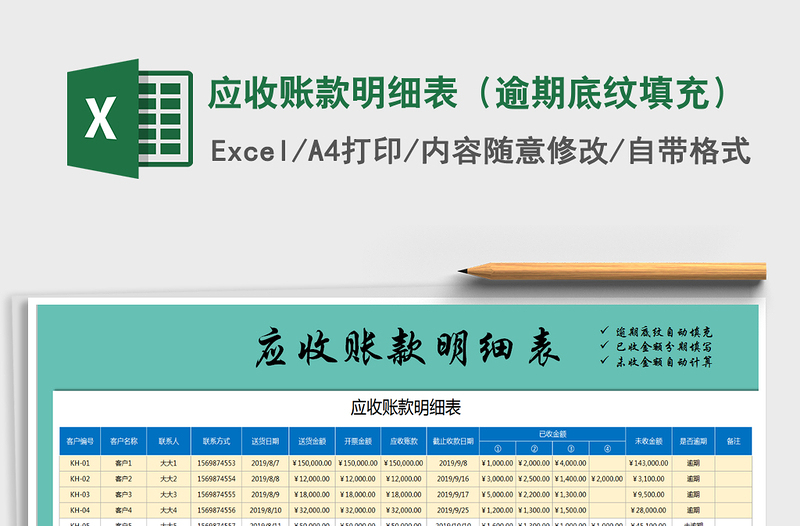
Task: Click cell KH-03
Action: tap(80, 494)
